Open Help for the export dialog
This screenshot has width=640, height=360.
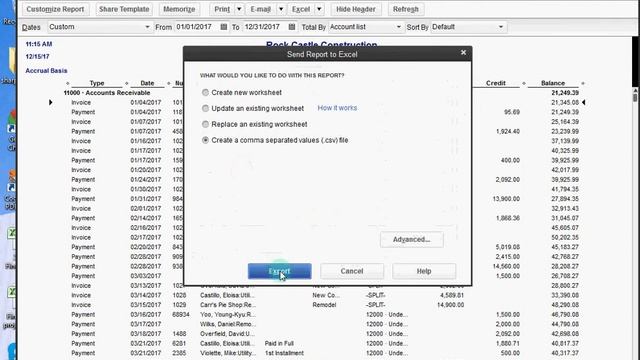[424, 271]
